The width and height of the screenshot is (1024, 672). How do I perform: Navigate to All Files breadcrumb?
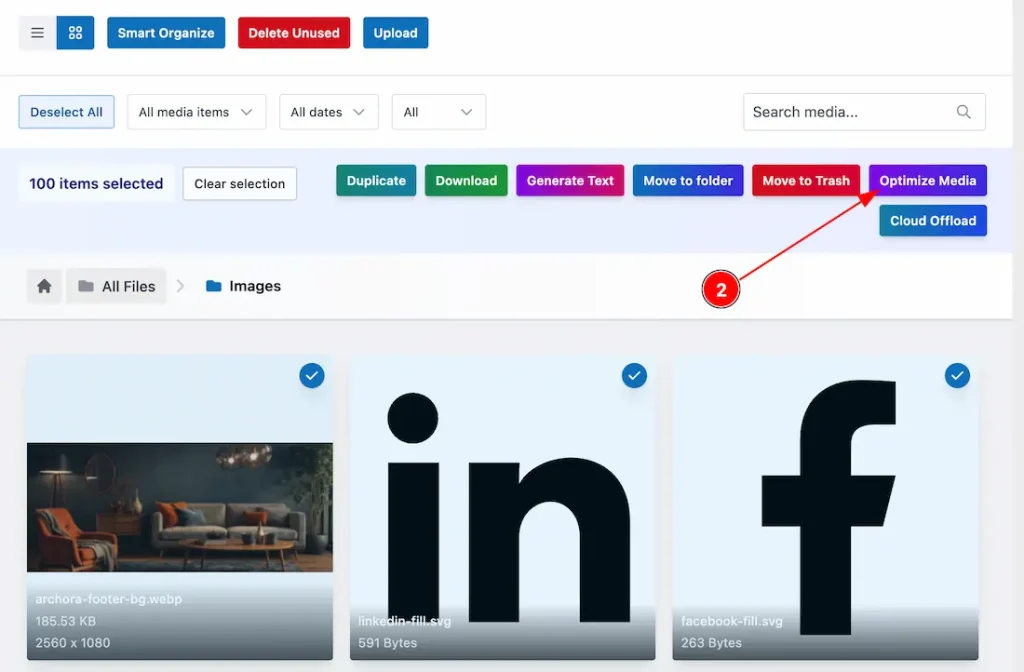116,286
